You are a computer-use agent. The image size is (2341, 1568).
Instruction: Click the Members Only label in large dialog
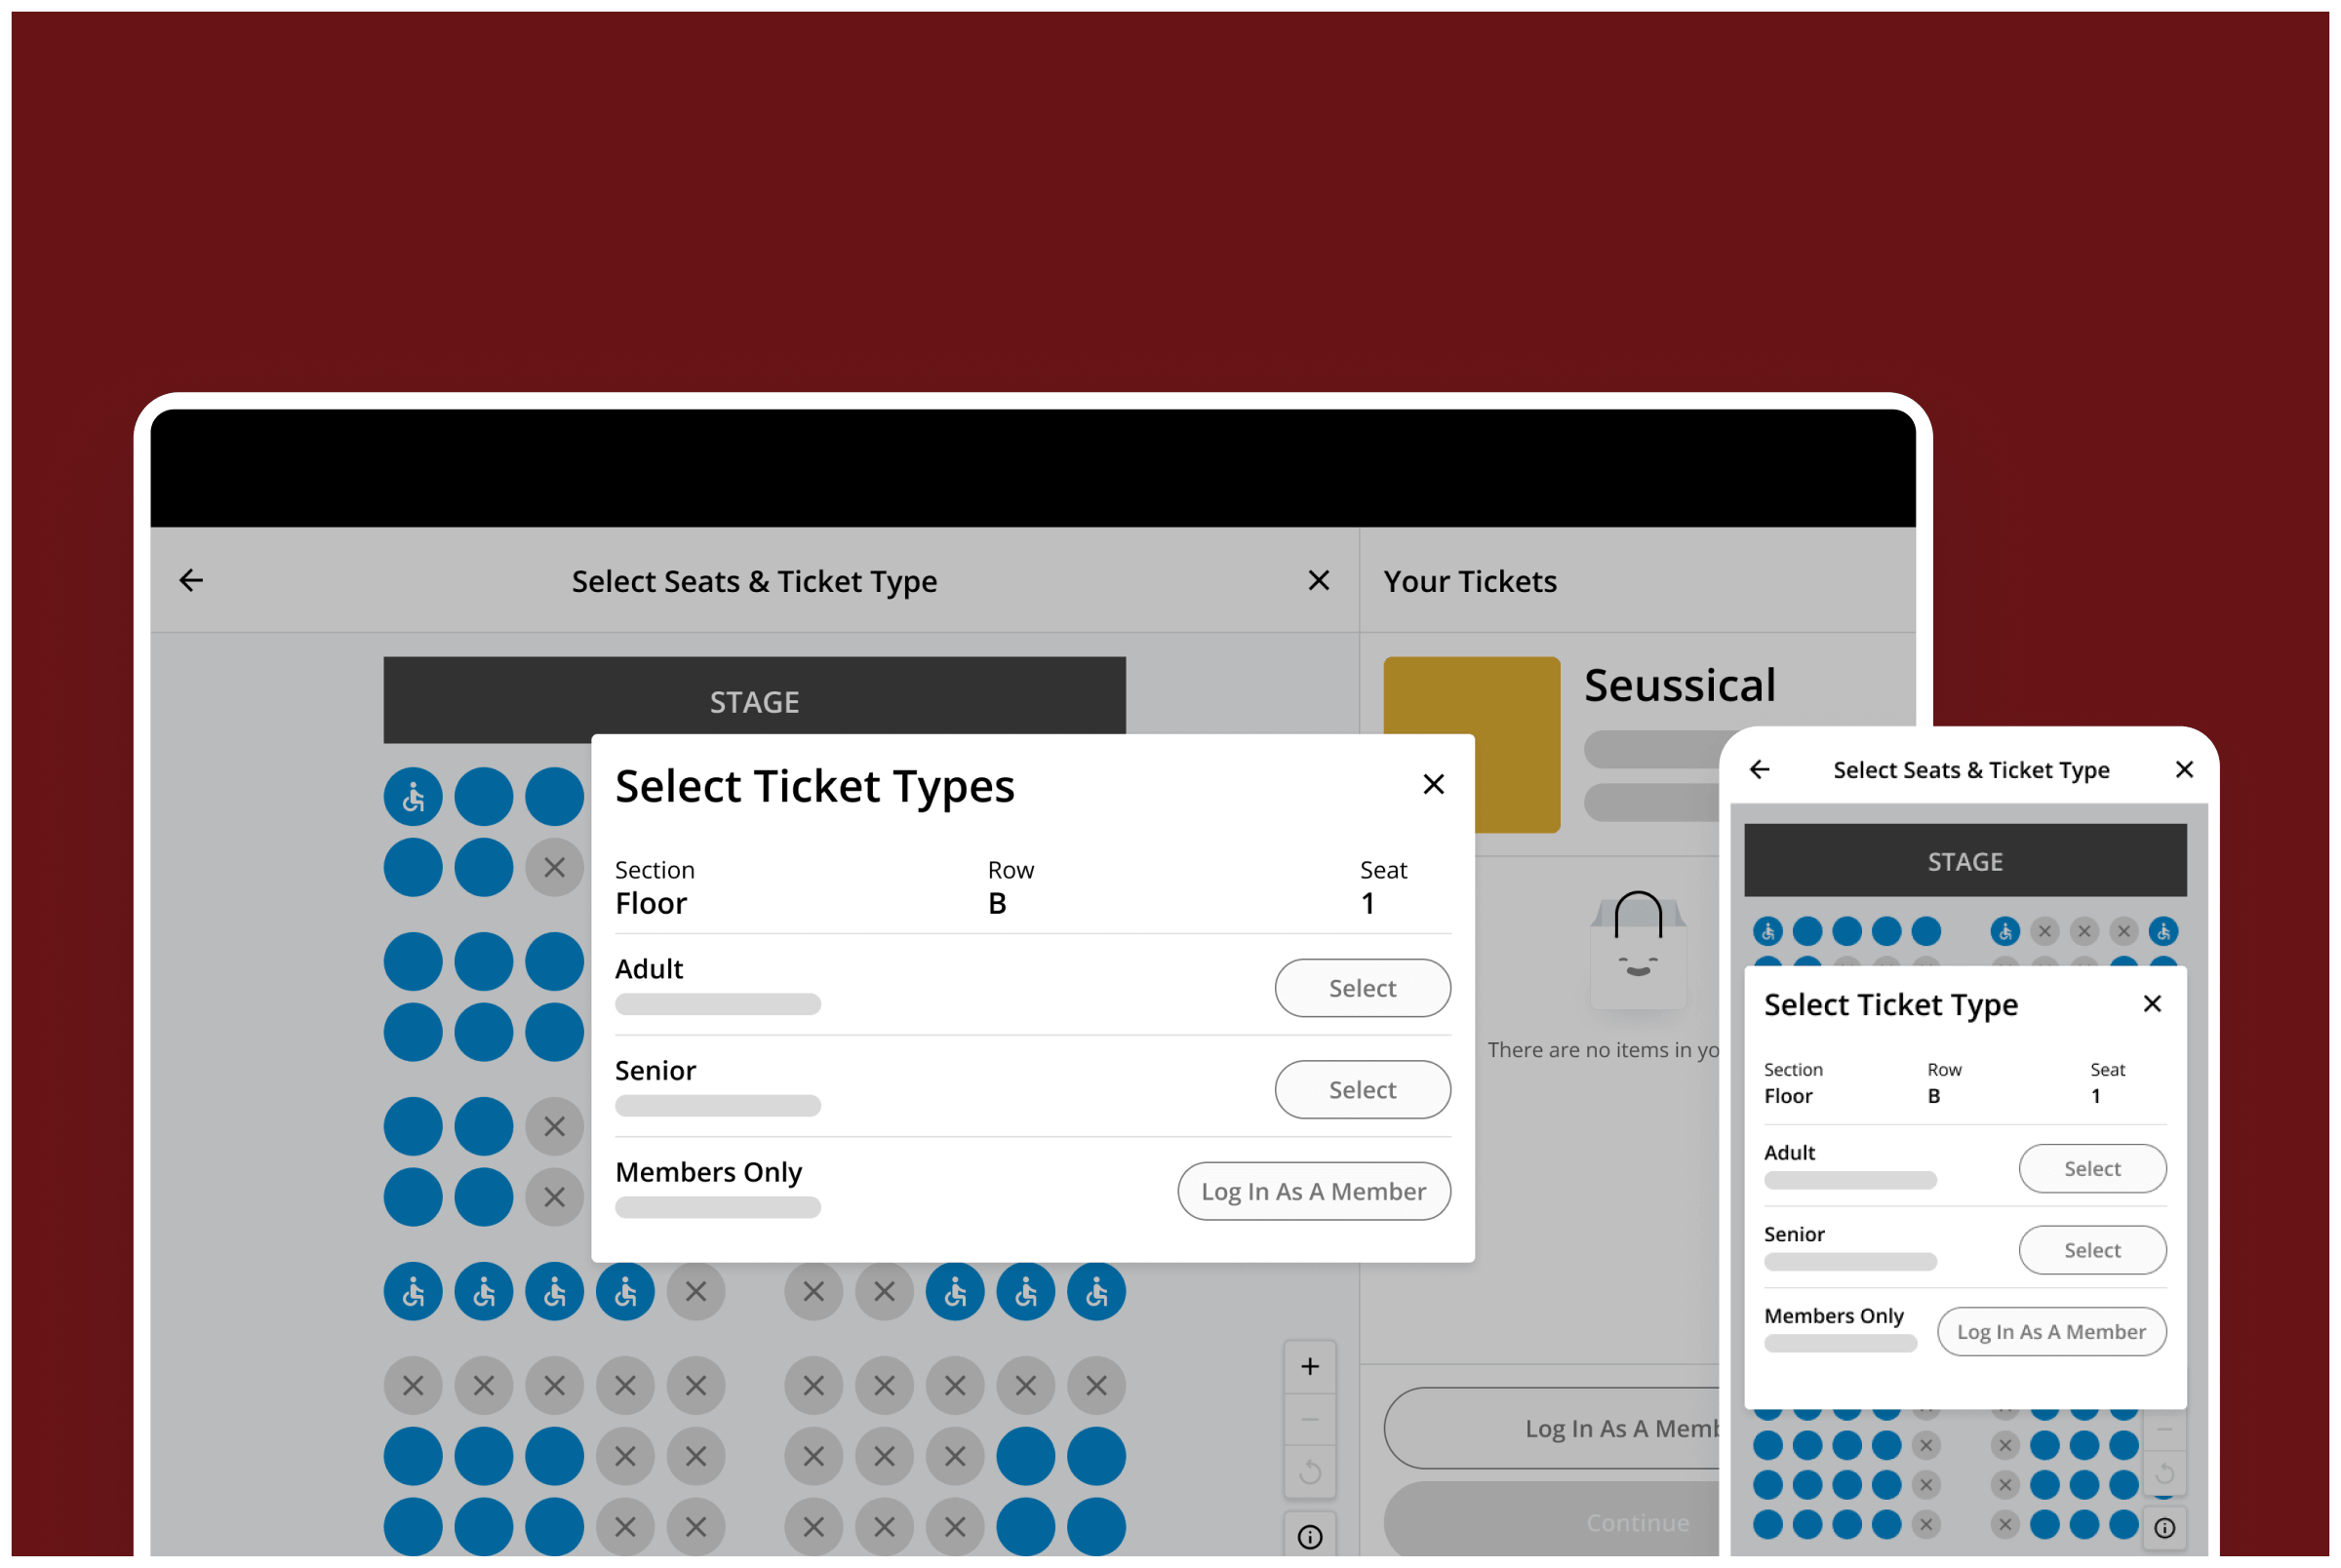click(708, 1171)
